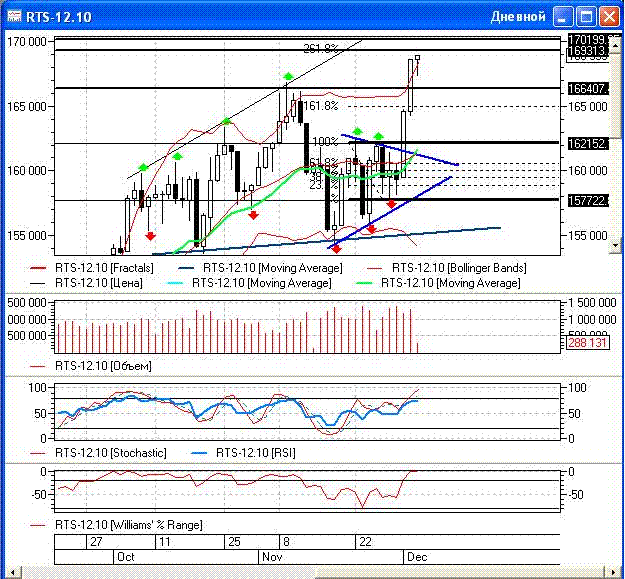This screenshot has width=625, height=579.
Task: Click the Дневной timeframe label in title bar
Action: pyautogui.click(x=518, y=17)
